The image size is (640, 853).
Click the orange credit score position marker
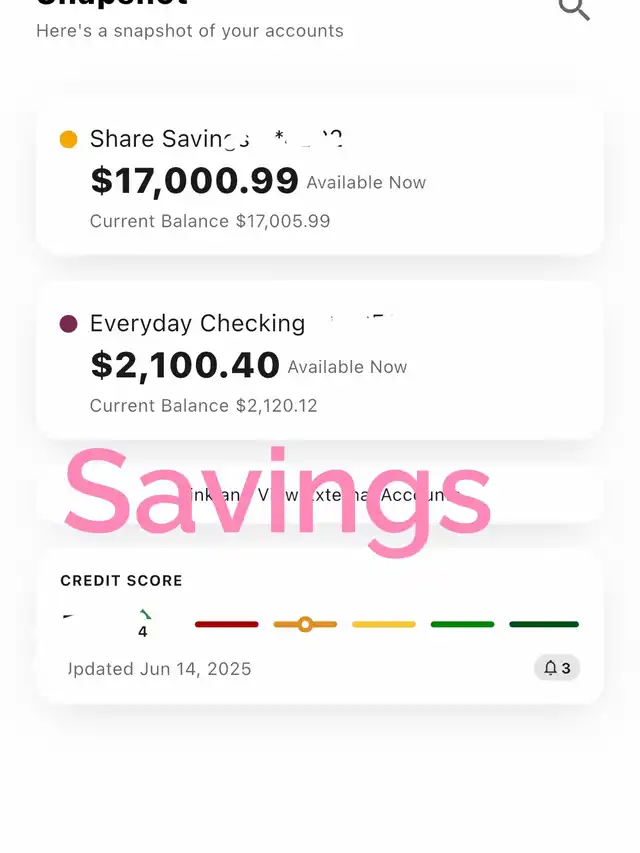tap(305, 624)
